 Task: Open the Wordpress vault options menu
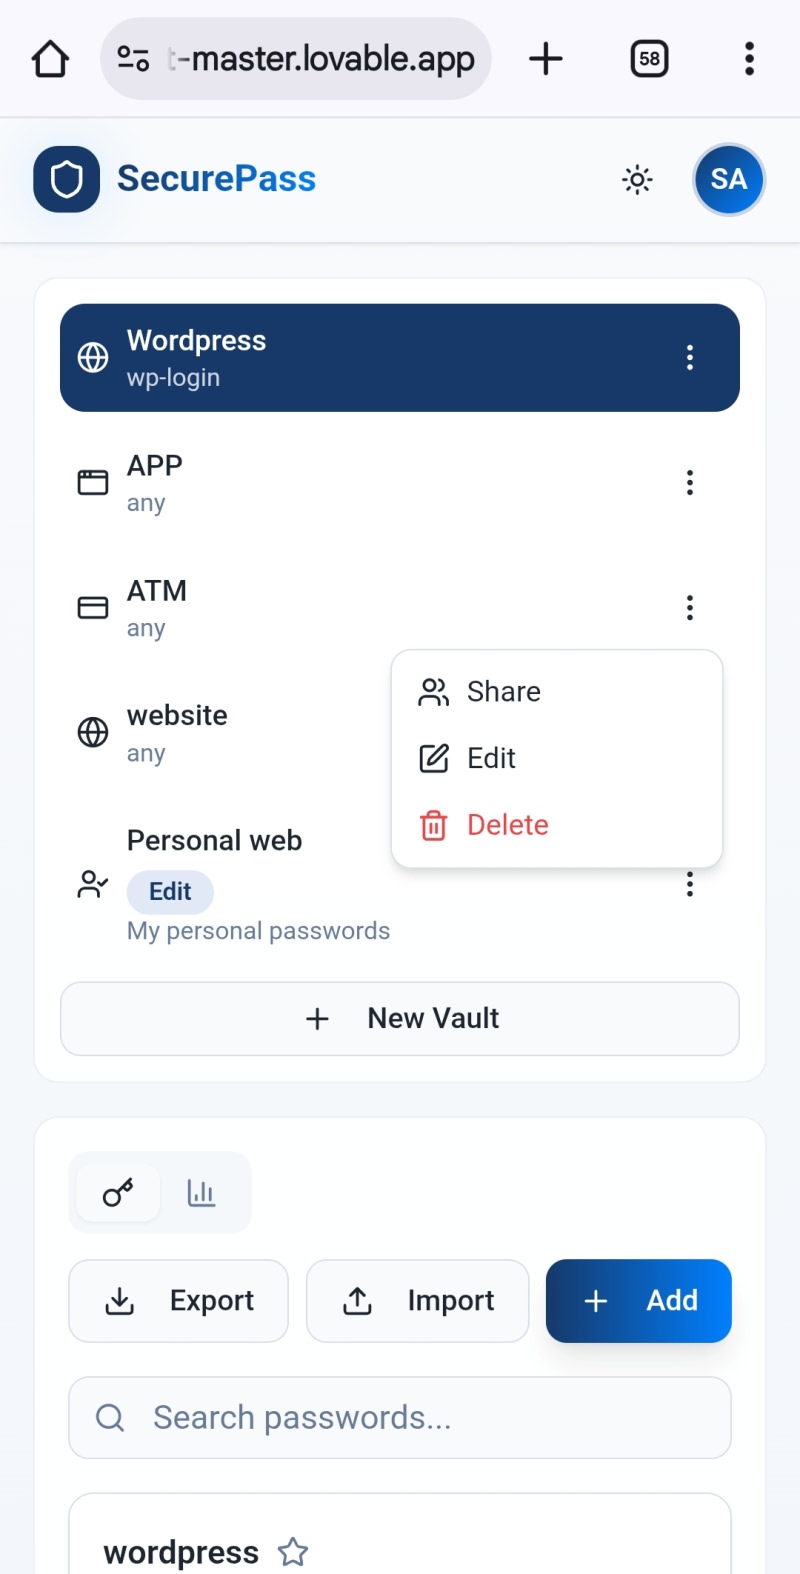(690, 358)
